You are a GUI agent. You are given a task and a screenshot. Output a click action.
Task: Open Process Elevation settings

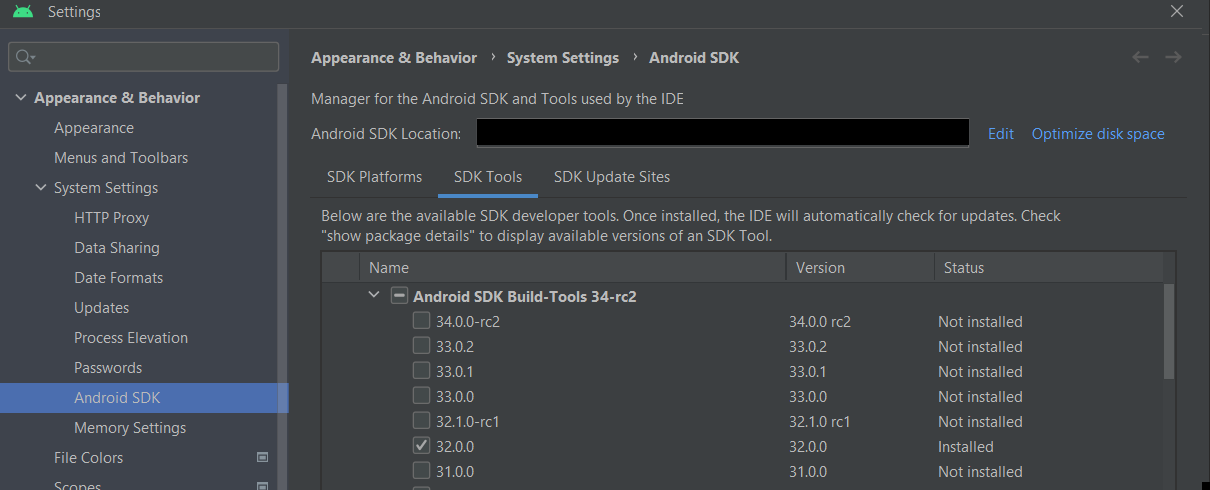131,338
